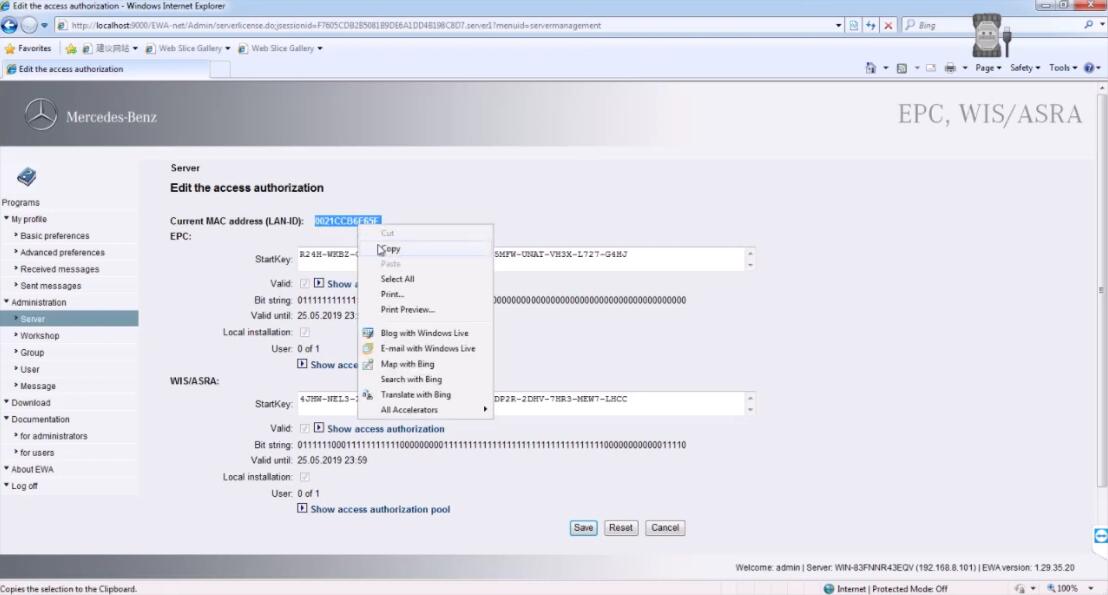The width and height of the screenshot is (1108, 595).
Task: Toggle the EPC Valid checkbox
Action: [305, 283]
